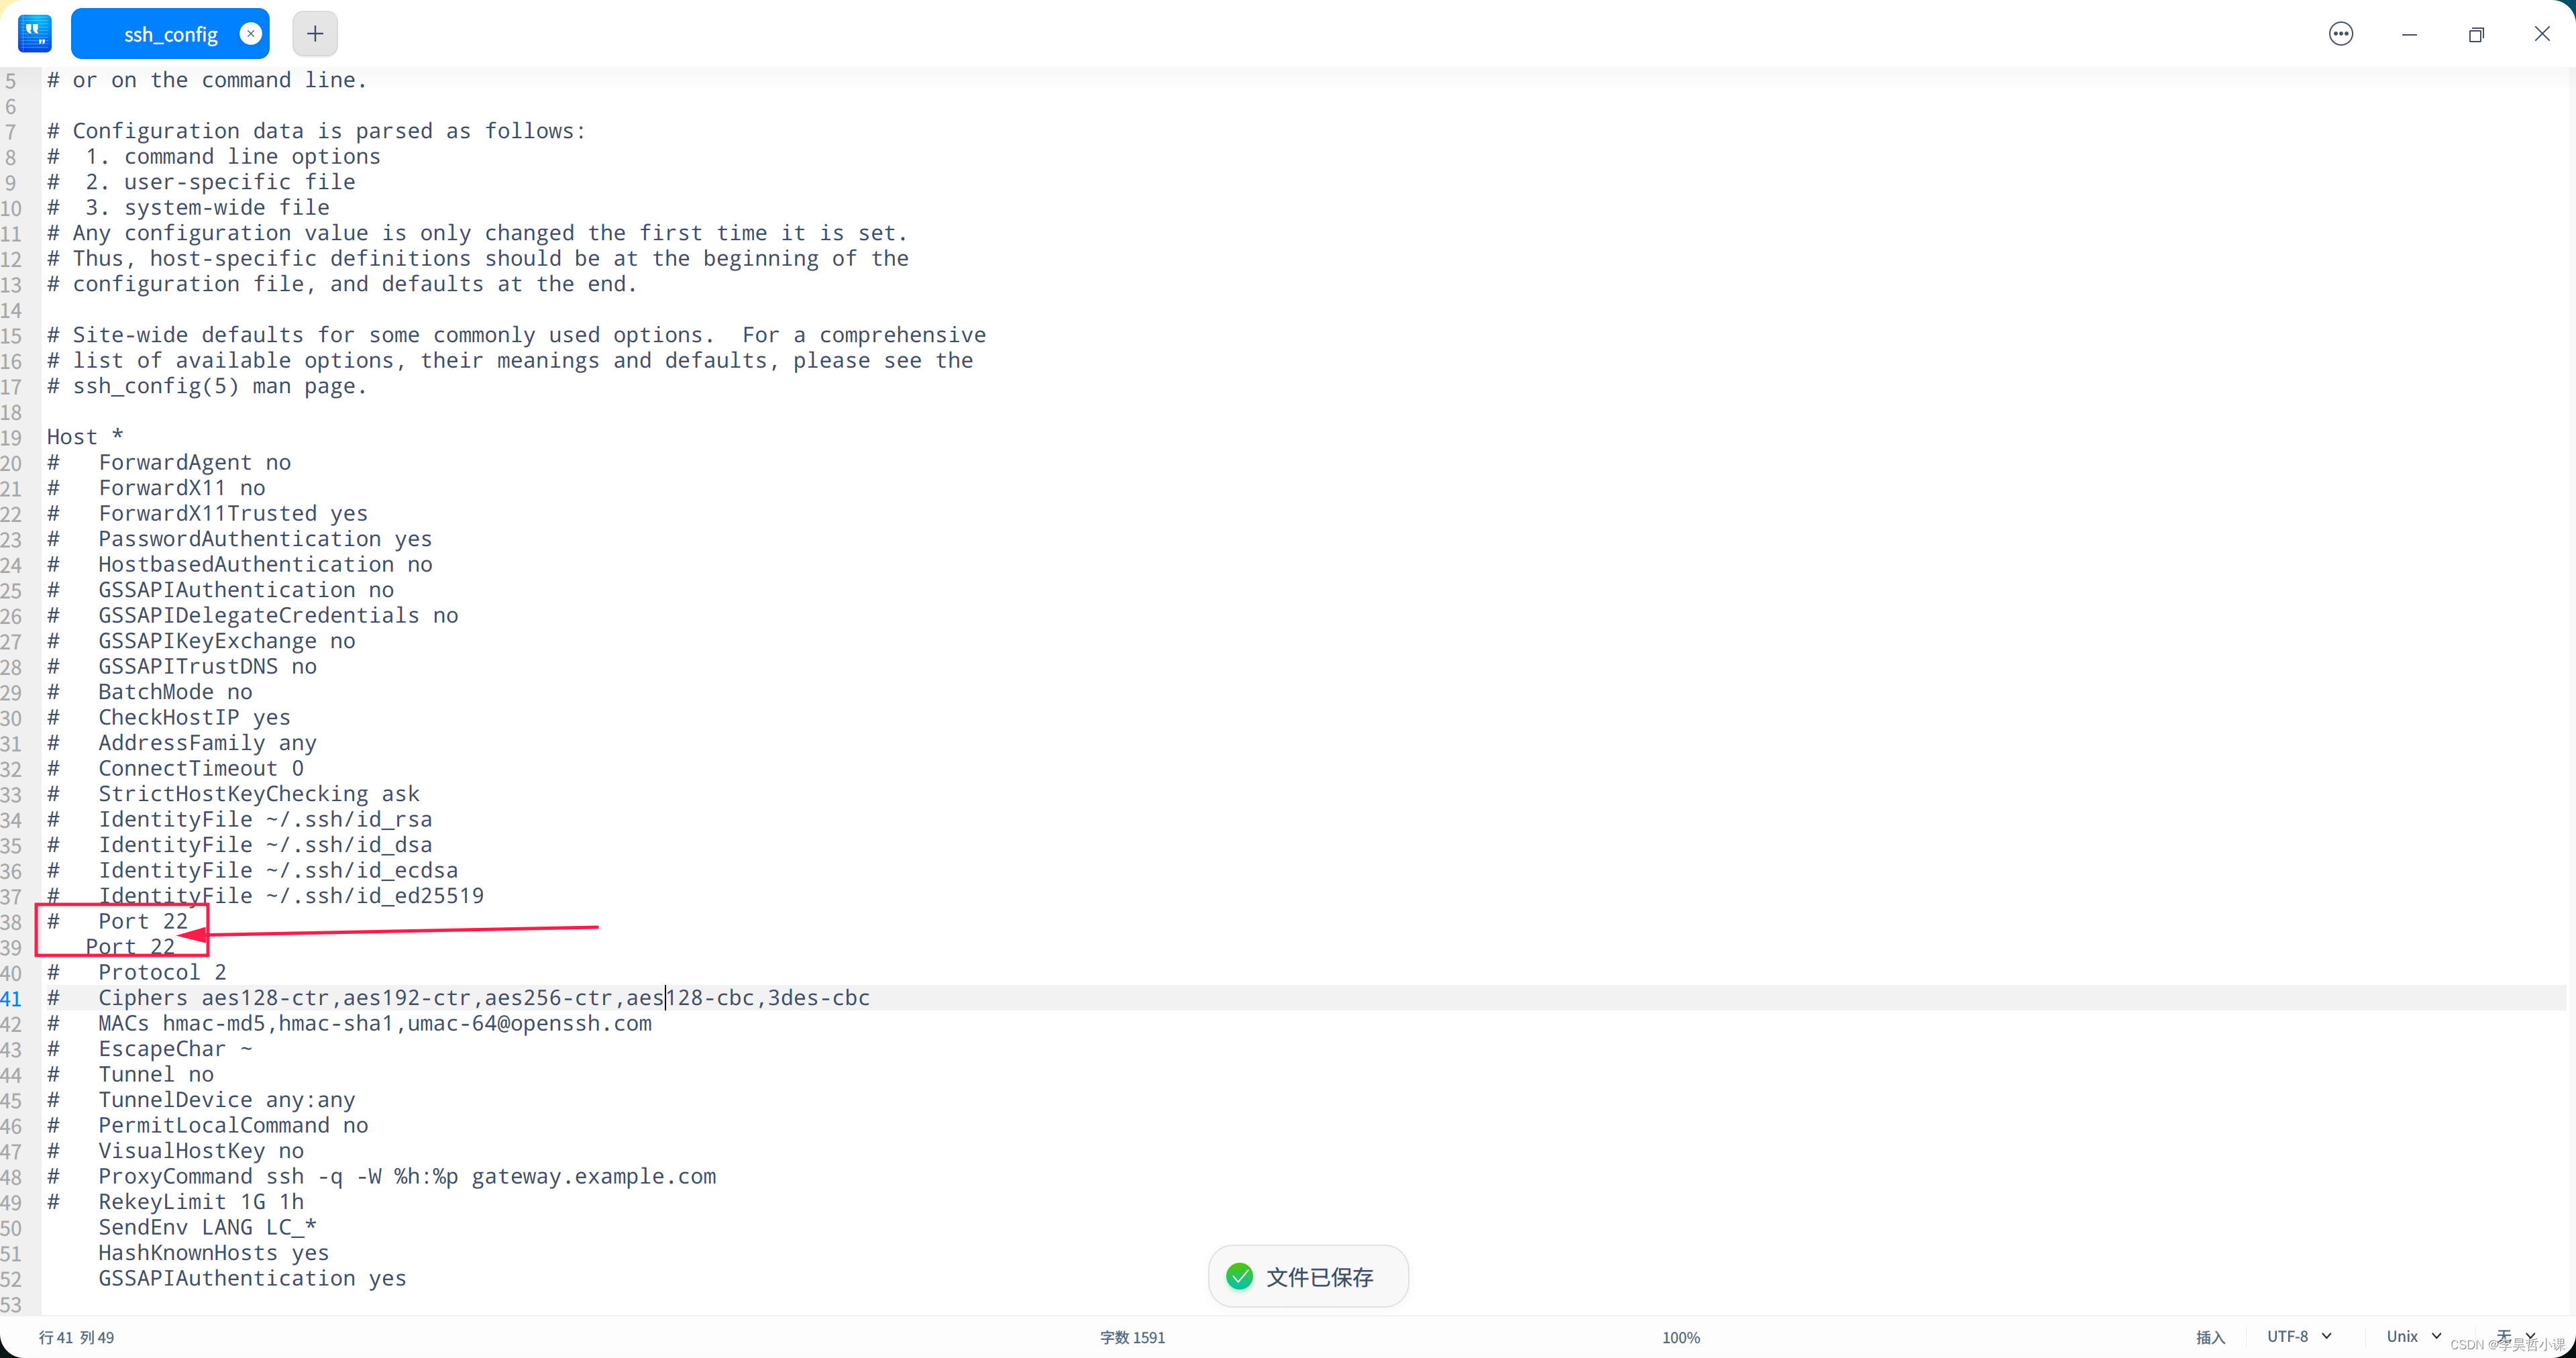Click the ProxyCommand ssh gateway.example.com line
Screen dimensions: 2576x1358
(x=381, y=1176)
